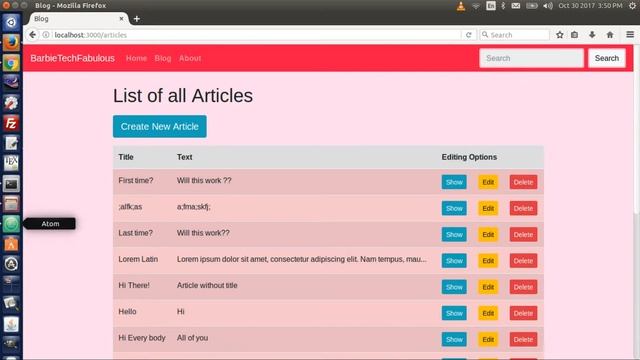This screenshot has height=360, width=640.
Task: Delete the 'Hi There!' article
Action: 523,287
